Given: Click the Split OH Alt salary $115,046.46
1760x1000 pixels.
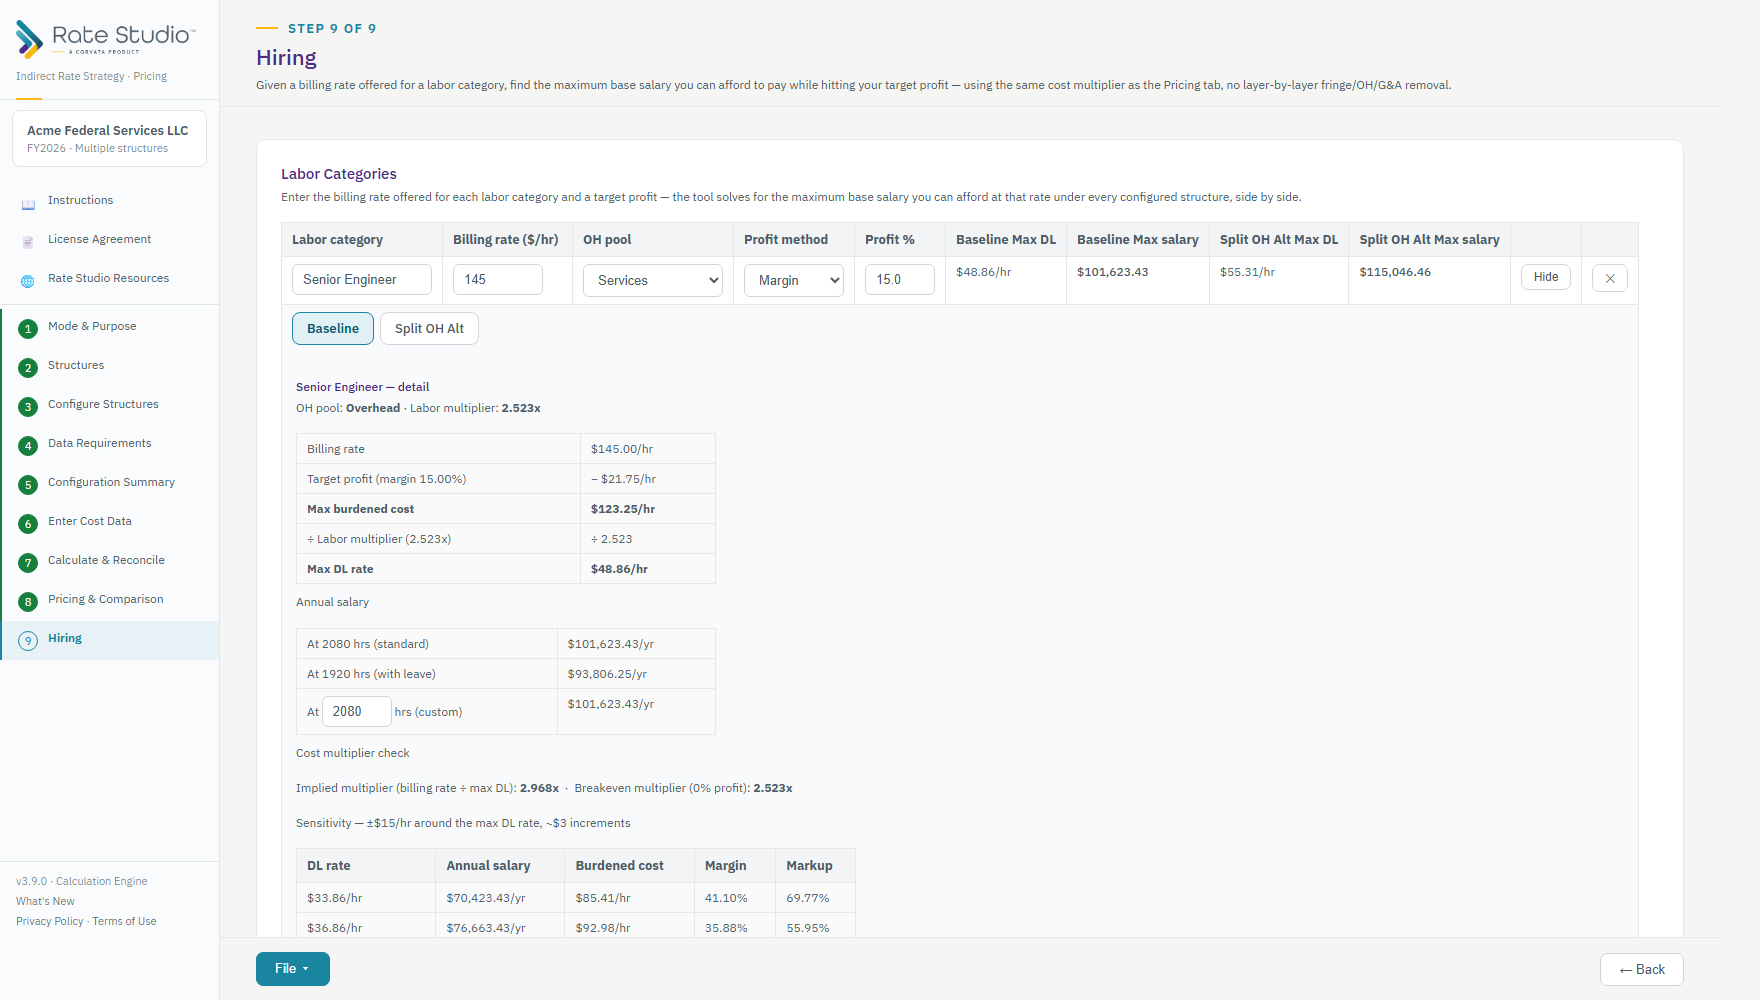Looking at the screenshot, I should (x=1395, y=272).
